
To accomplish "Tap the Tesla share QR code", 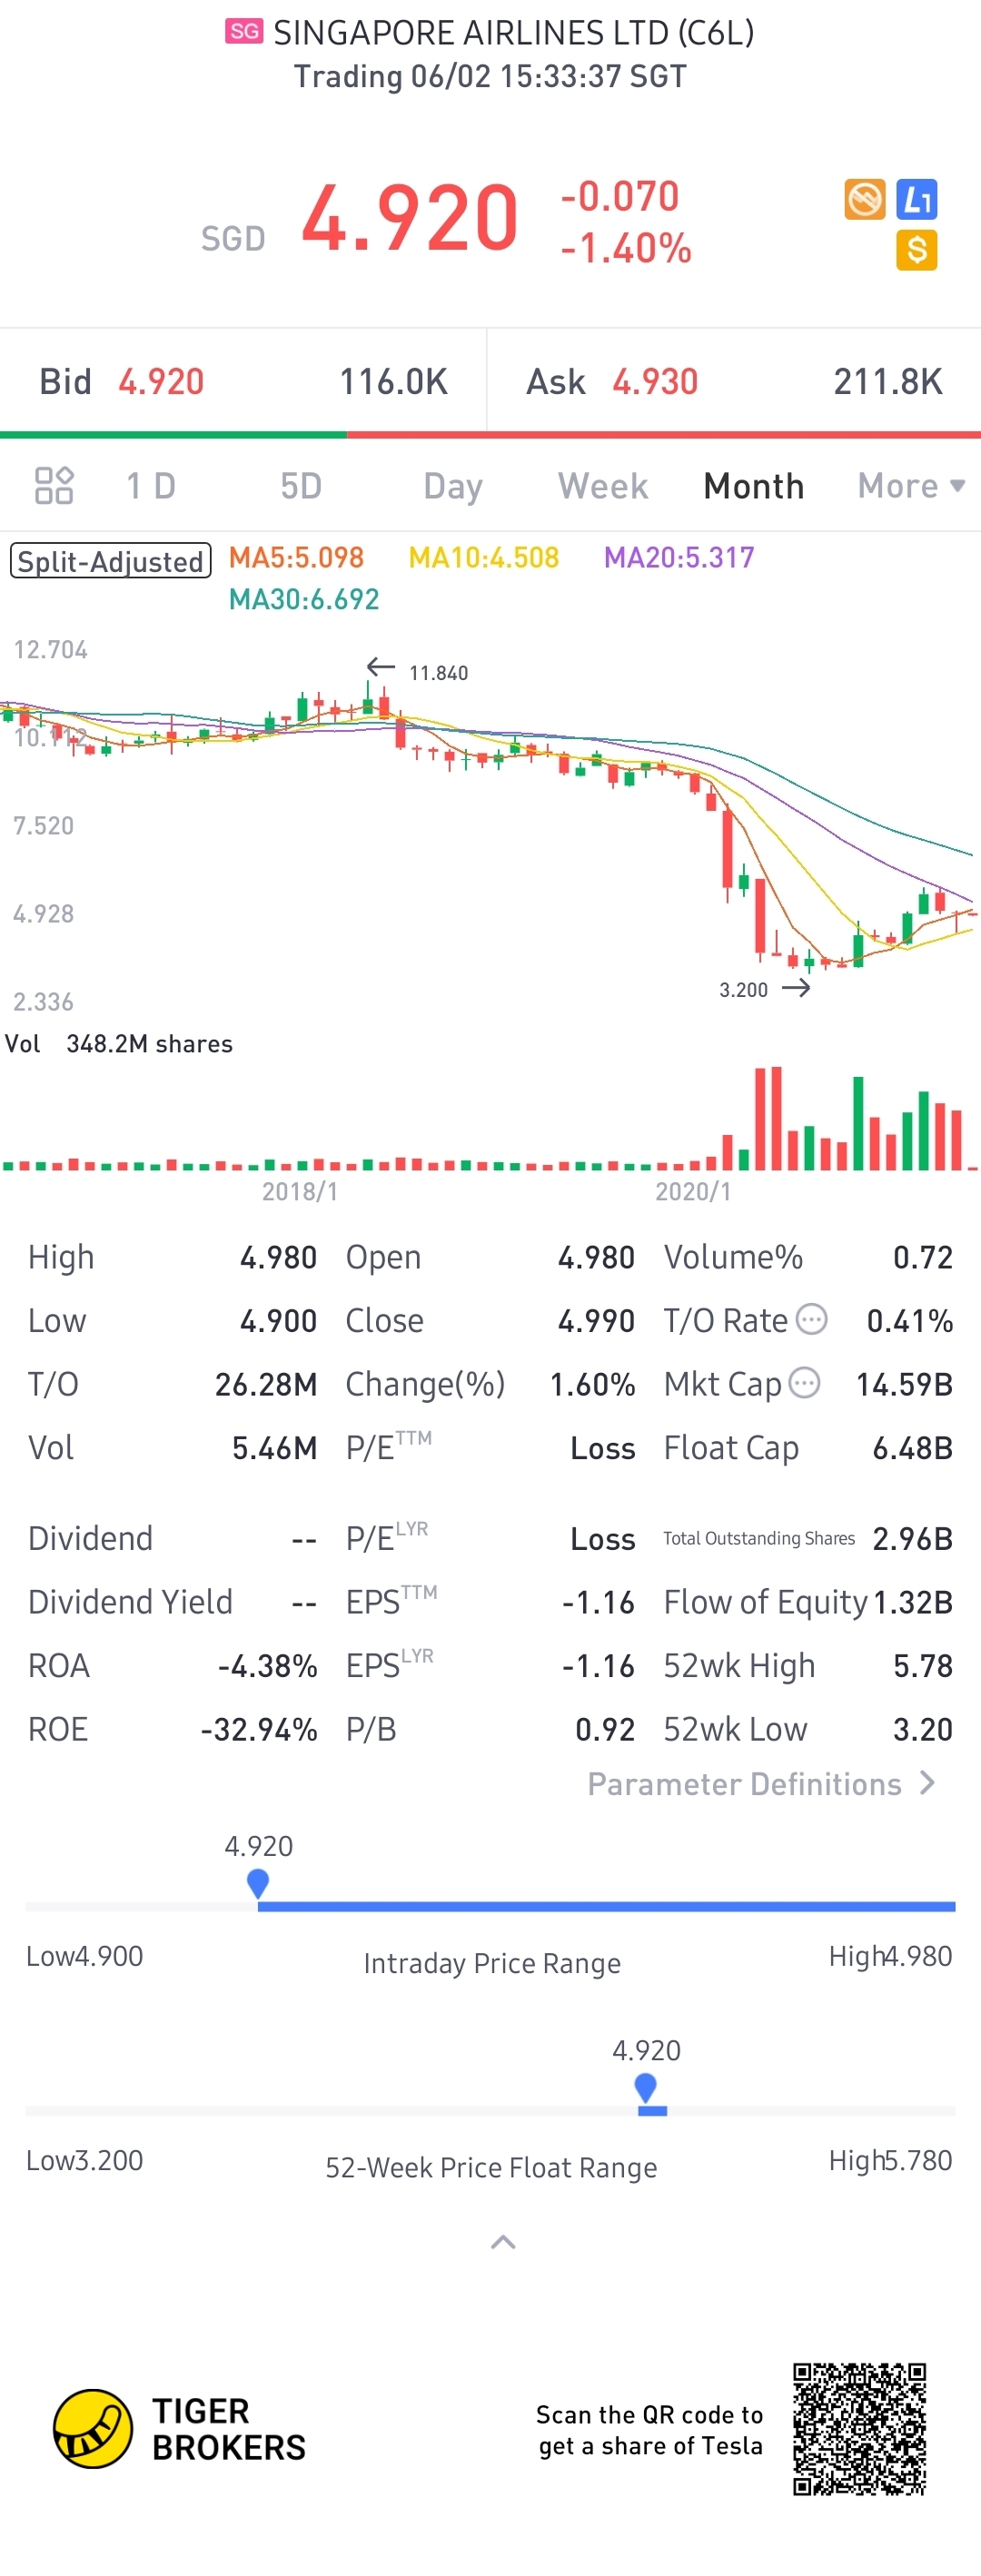I will (x=859, y=2429).
